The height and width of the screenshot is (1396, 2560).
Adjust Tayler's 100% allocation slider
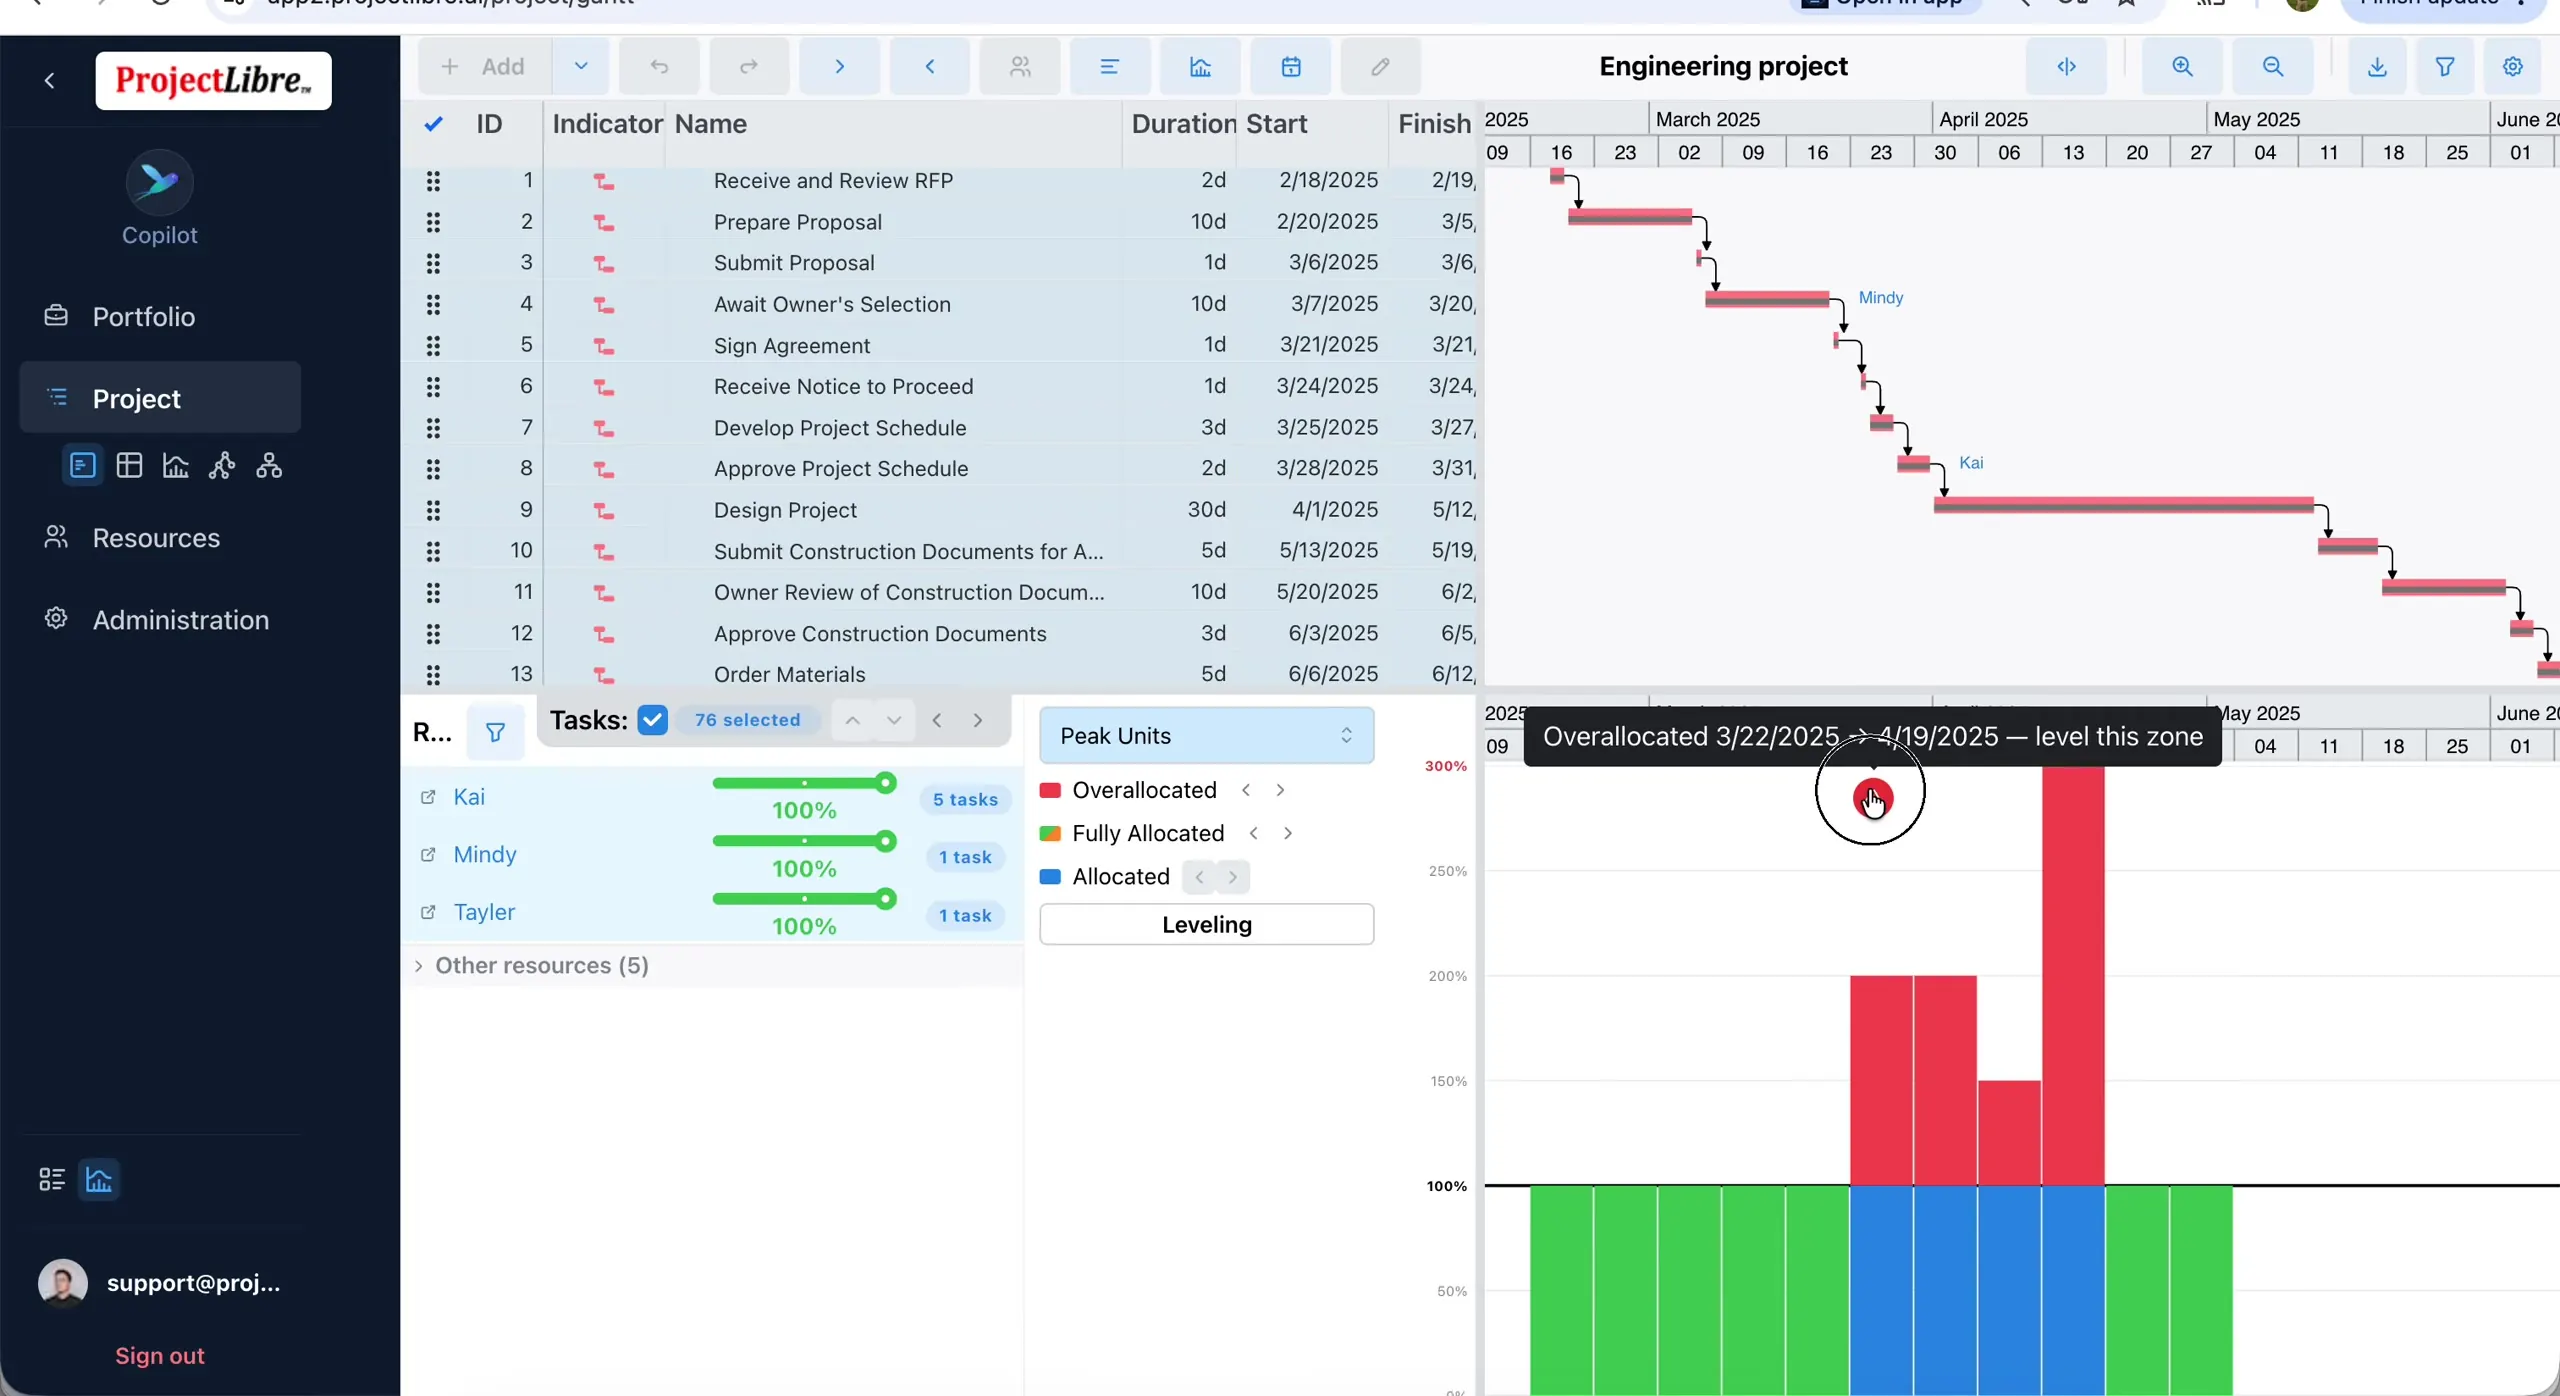pyautogui.click(x=803, y=899)
